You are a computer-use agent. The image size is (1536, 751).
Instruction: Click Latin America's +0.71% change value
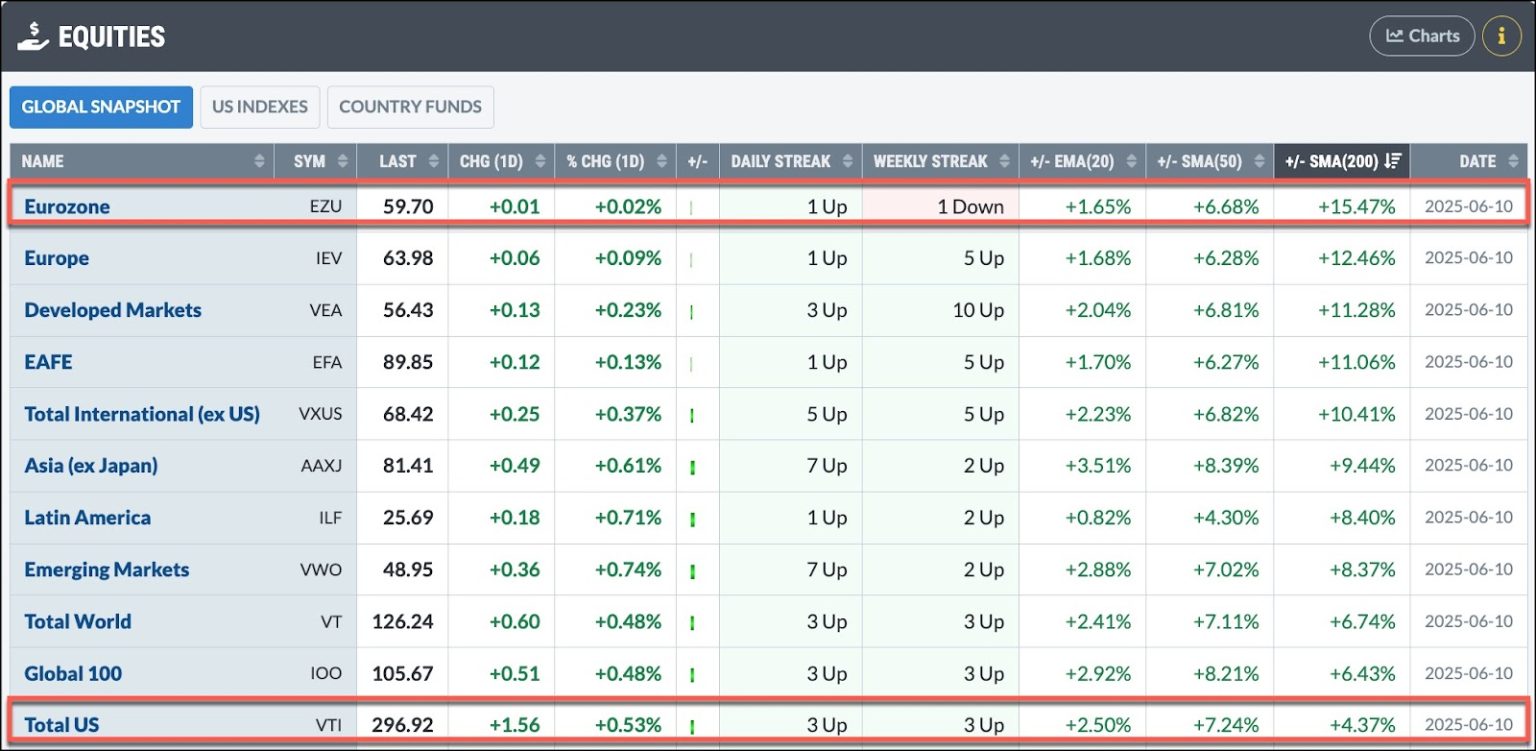tap(628, 518)
